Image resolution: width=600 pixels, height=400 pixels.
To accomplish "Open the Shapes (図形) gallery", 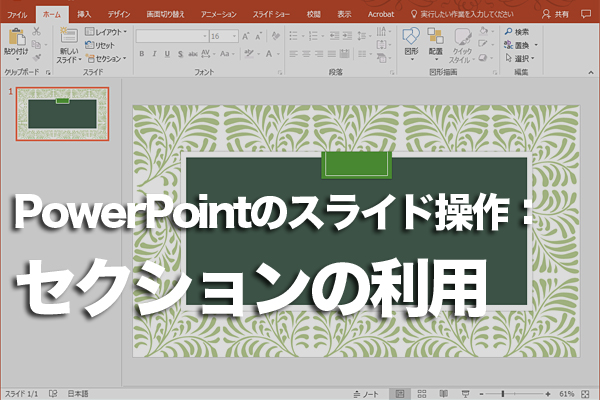I will [411, 44].
